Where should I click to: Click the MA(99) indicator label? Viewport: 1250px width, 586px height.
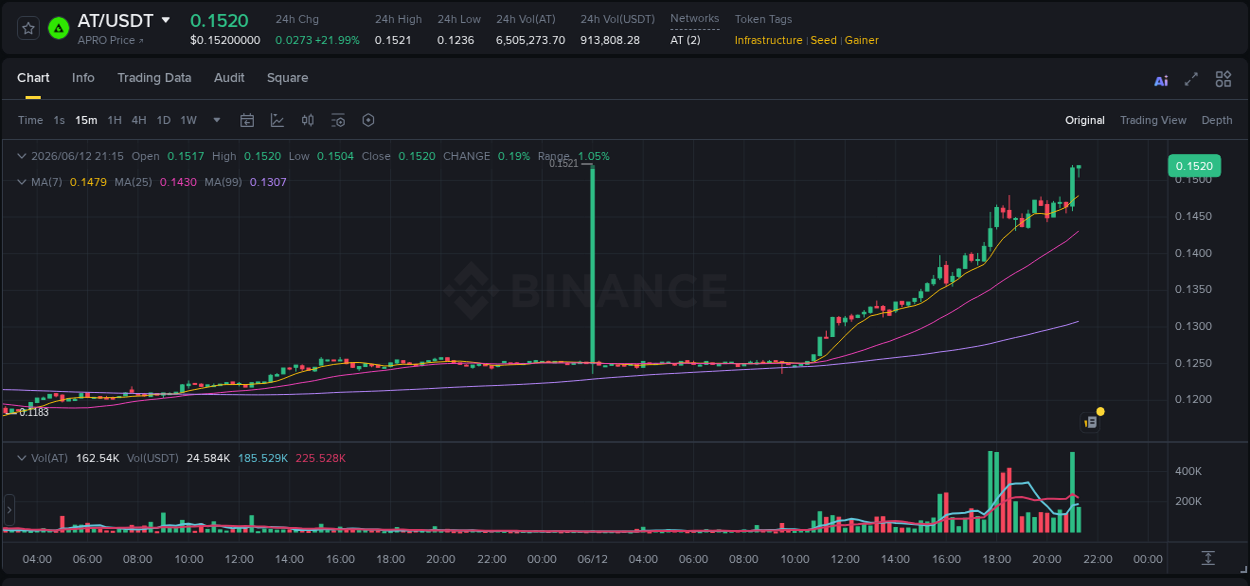[224, 182]
